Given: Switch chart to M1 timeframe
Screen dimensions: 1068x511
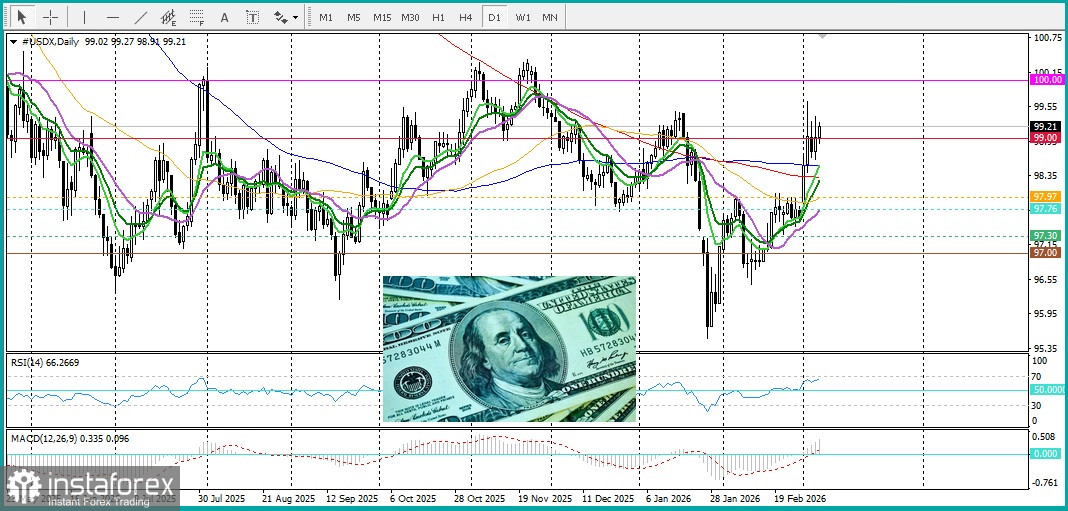Looking at the screenshot, I should [x=326, y=18].
